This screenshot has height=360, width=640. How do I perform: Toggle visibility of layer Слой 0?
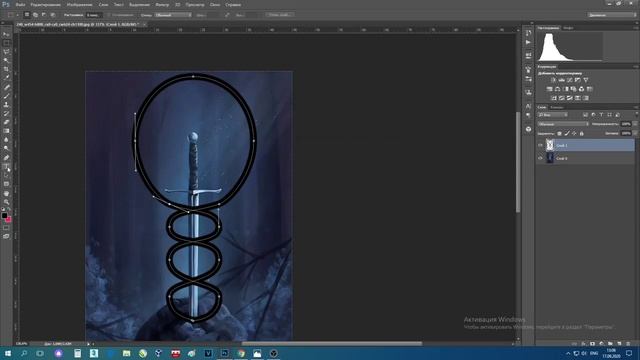pos(540,158)
